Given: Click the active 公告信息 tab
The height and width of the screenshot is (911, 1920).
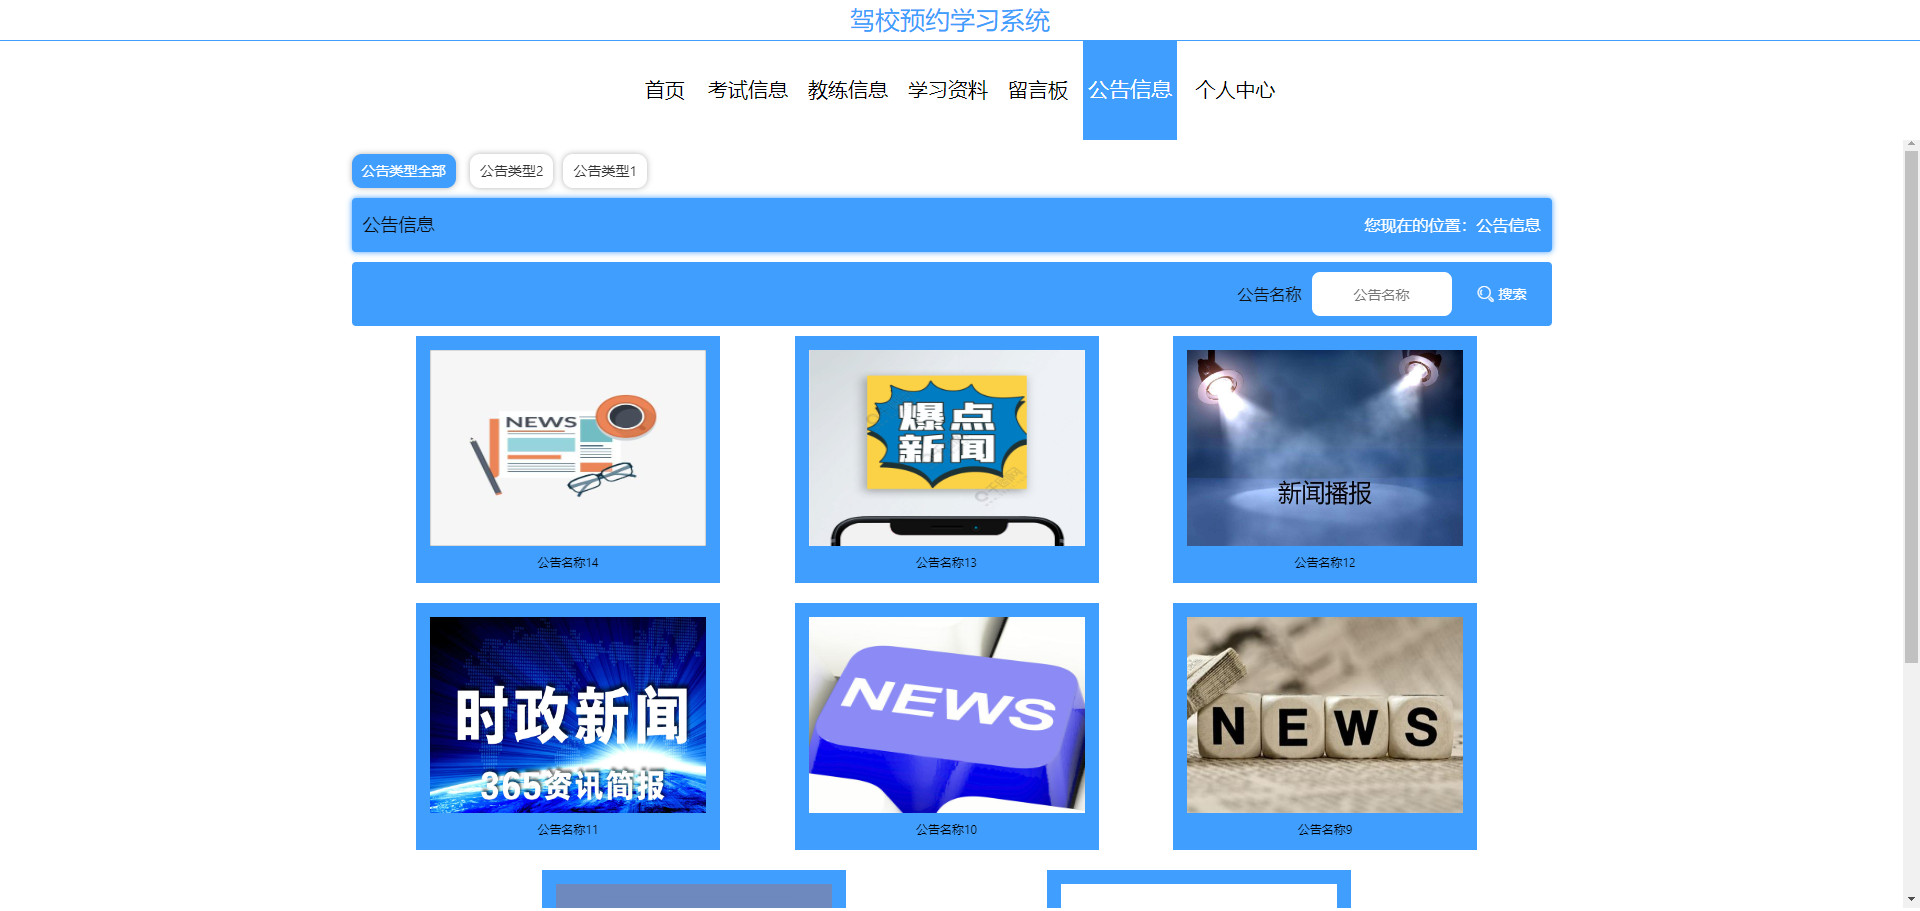Looking at the screenshot, I should point(1130,90).
